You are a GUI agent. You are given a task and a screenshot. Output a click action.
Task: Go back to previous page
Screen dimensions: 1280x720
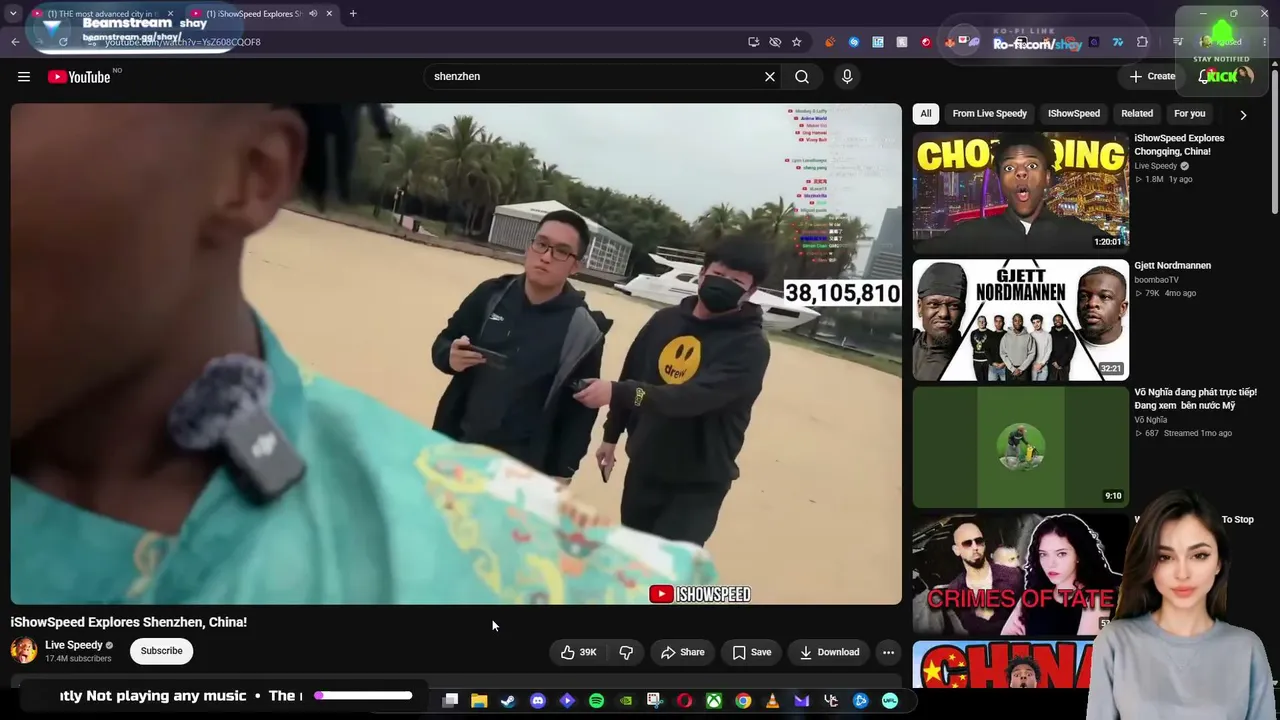point(15,42)
